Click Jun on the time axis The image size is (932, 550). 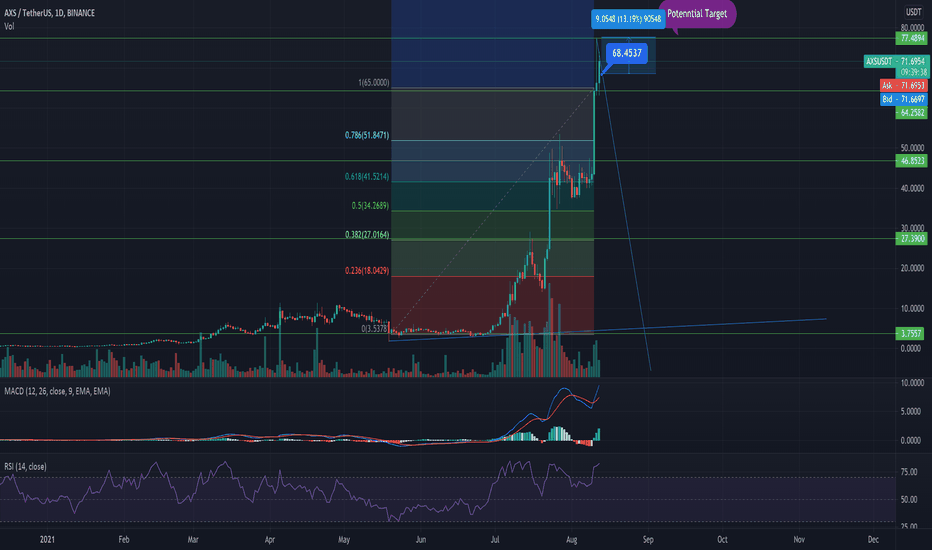click(x=421, y=540)
